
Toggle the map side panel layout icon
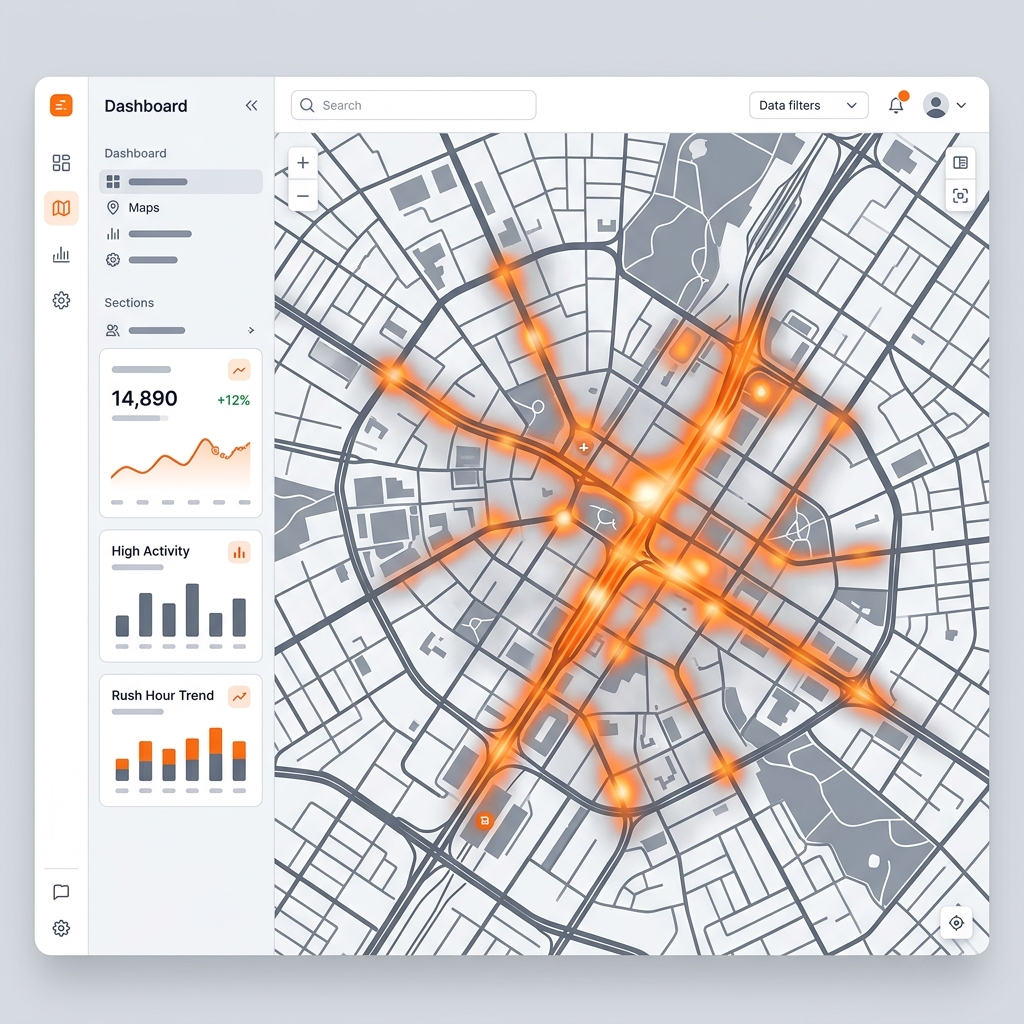tap(960, 163)
